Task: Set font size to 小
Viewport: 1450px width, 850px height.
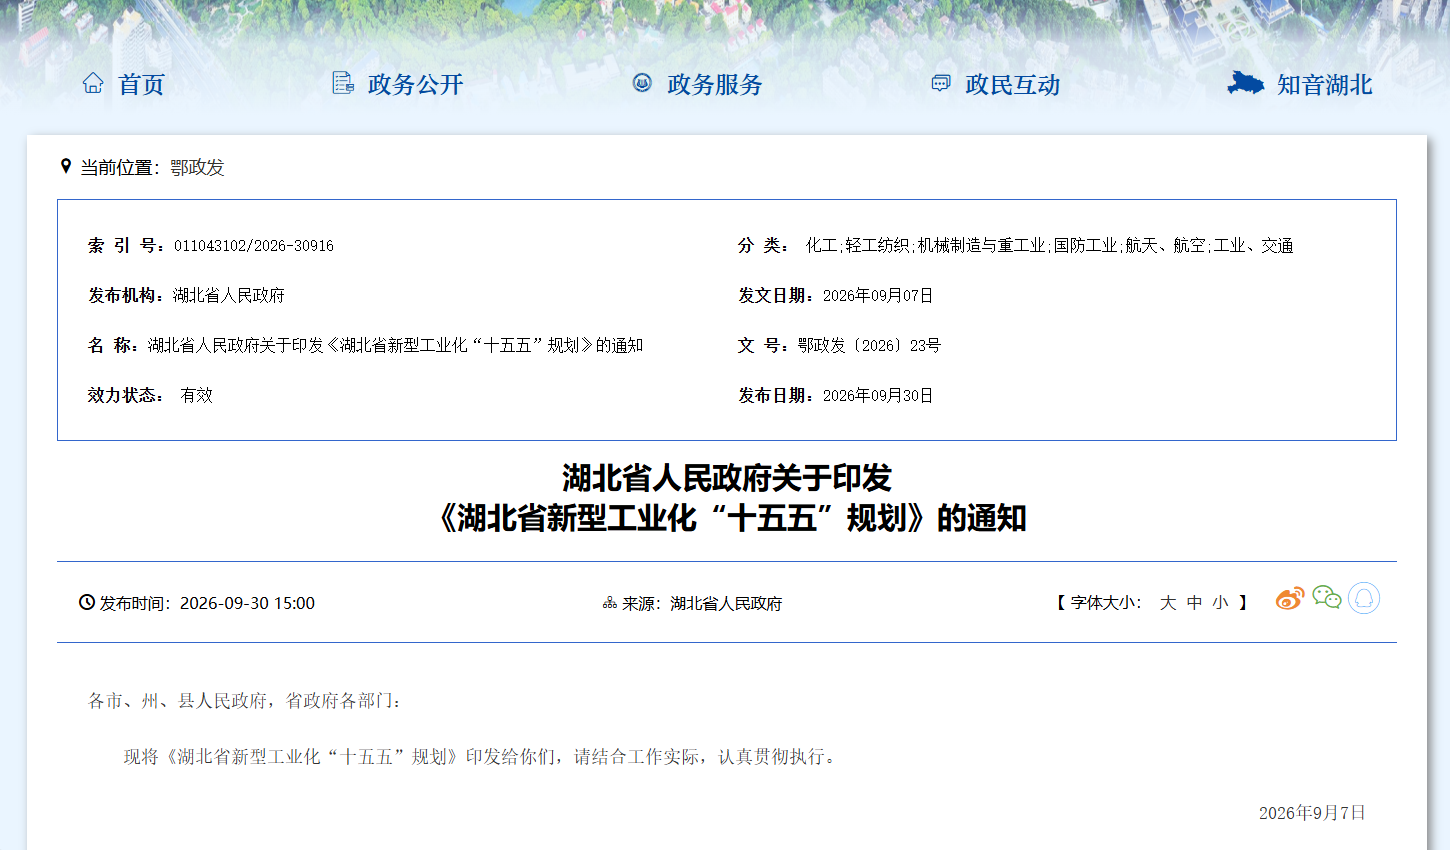Action: point(1220,603)
